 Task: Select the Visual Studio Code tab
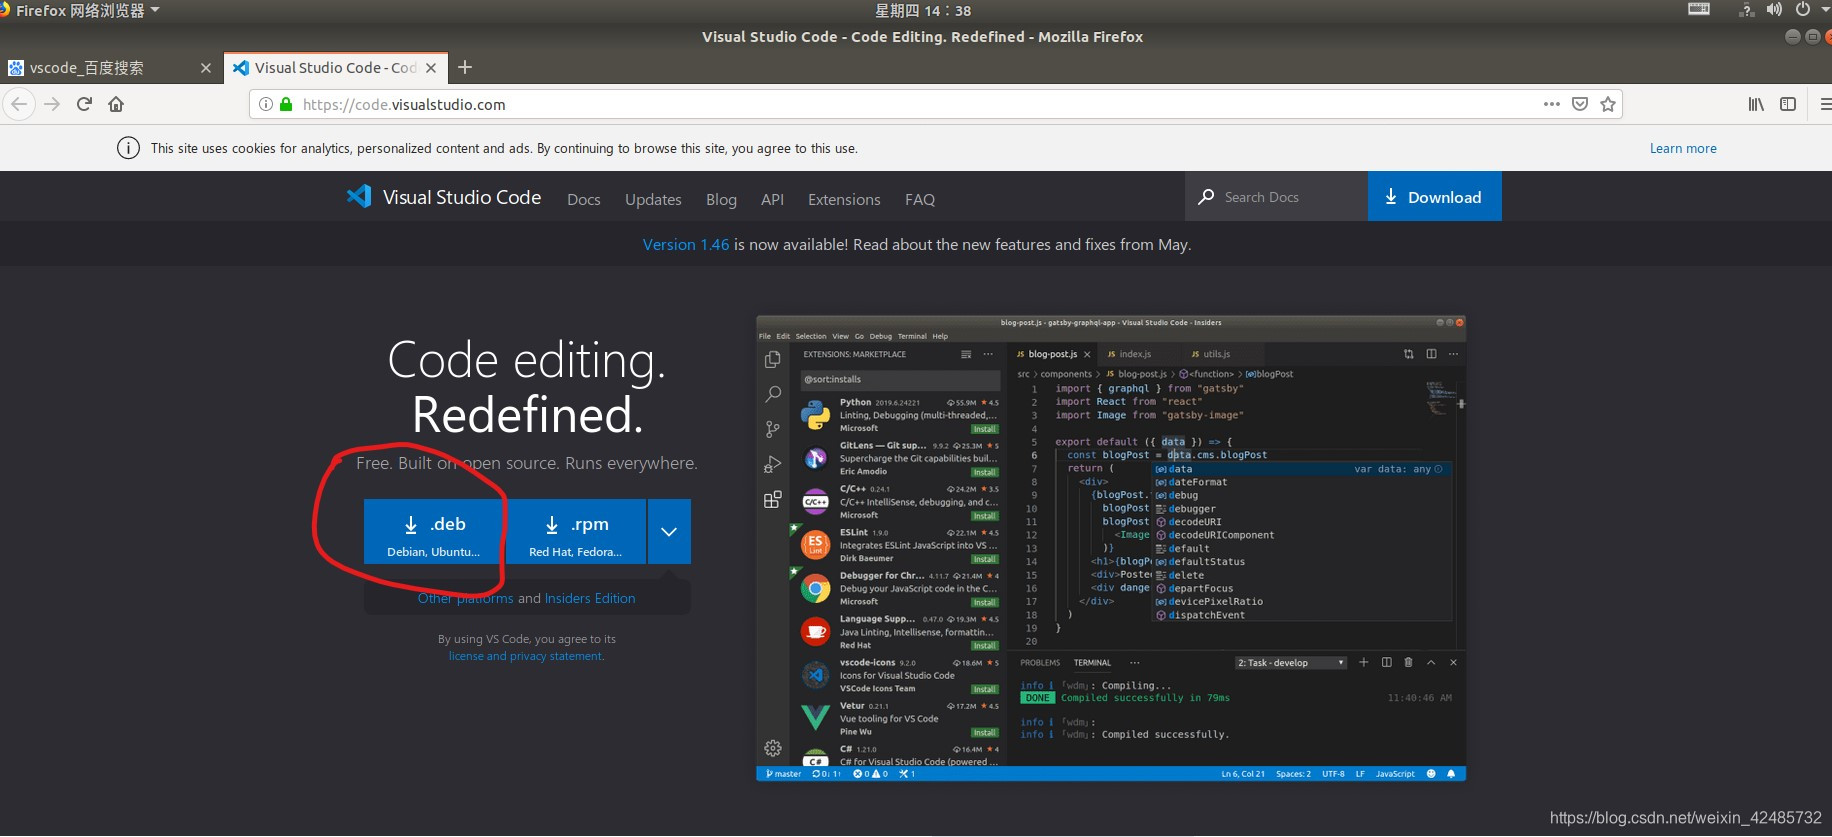(335, 68)
